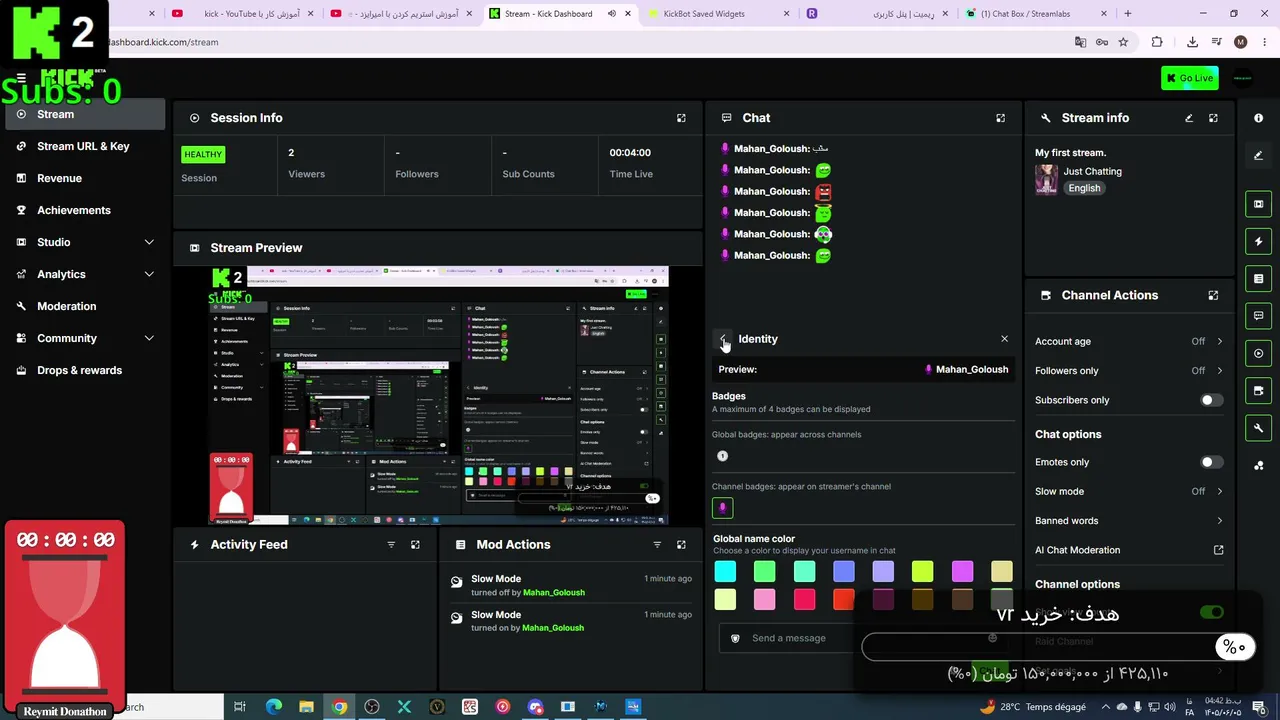Toggle the play-circle widget icon in right sidebar

pyautogui.click(x=1258, y=353)
